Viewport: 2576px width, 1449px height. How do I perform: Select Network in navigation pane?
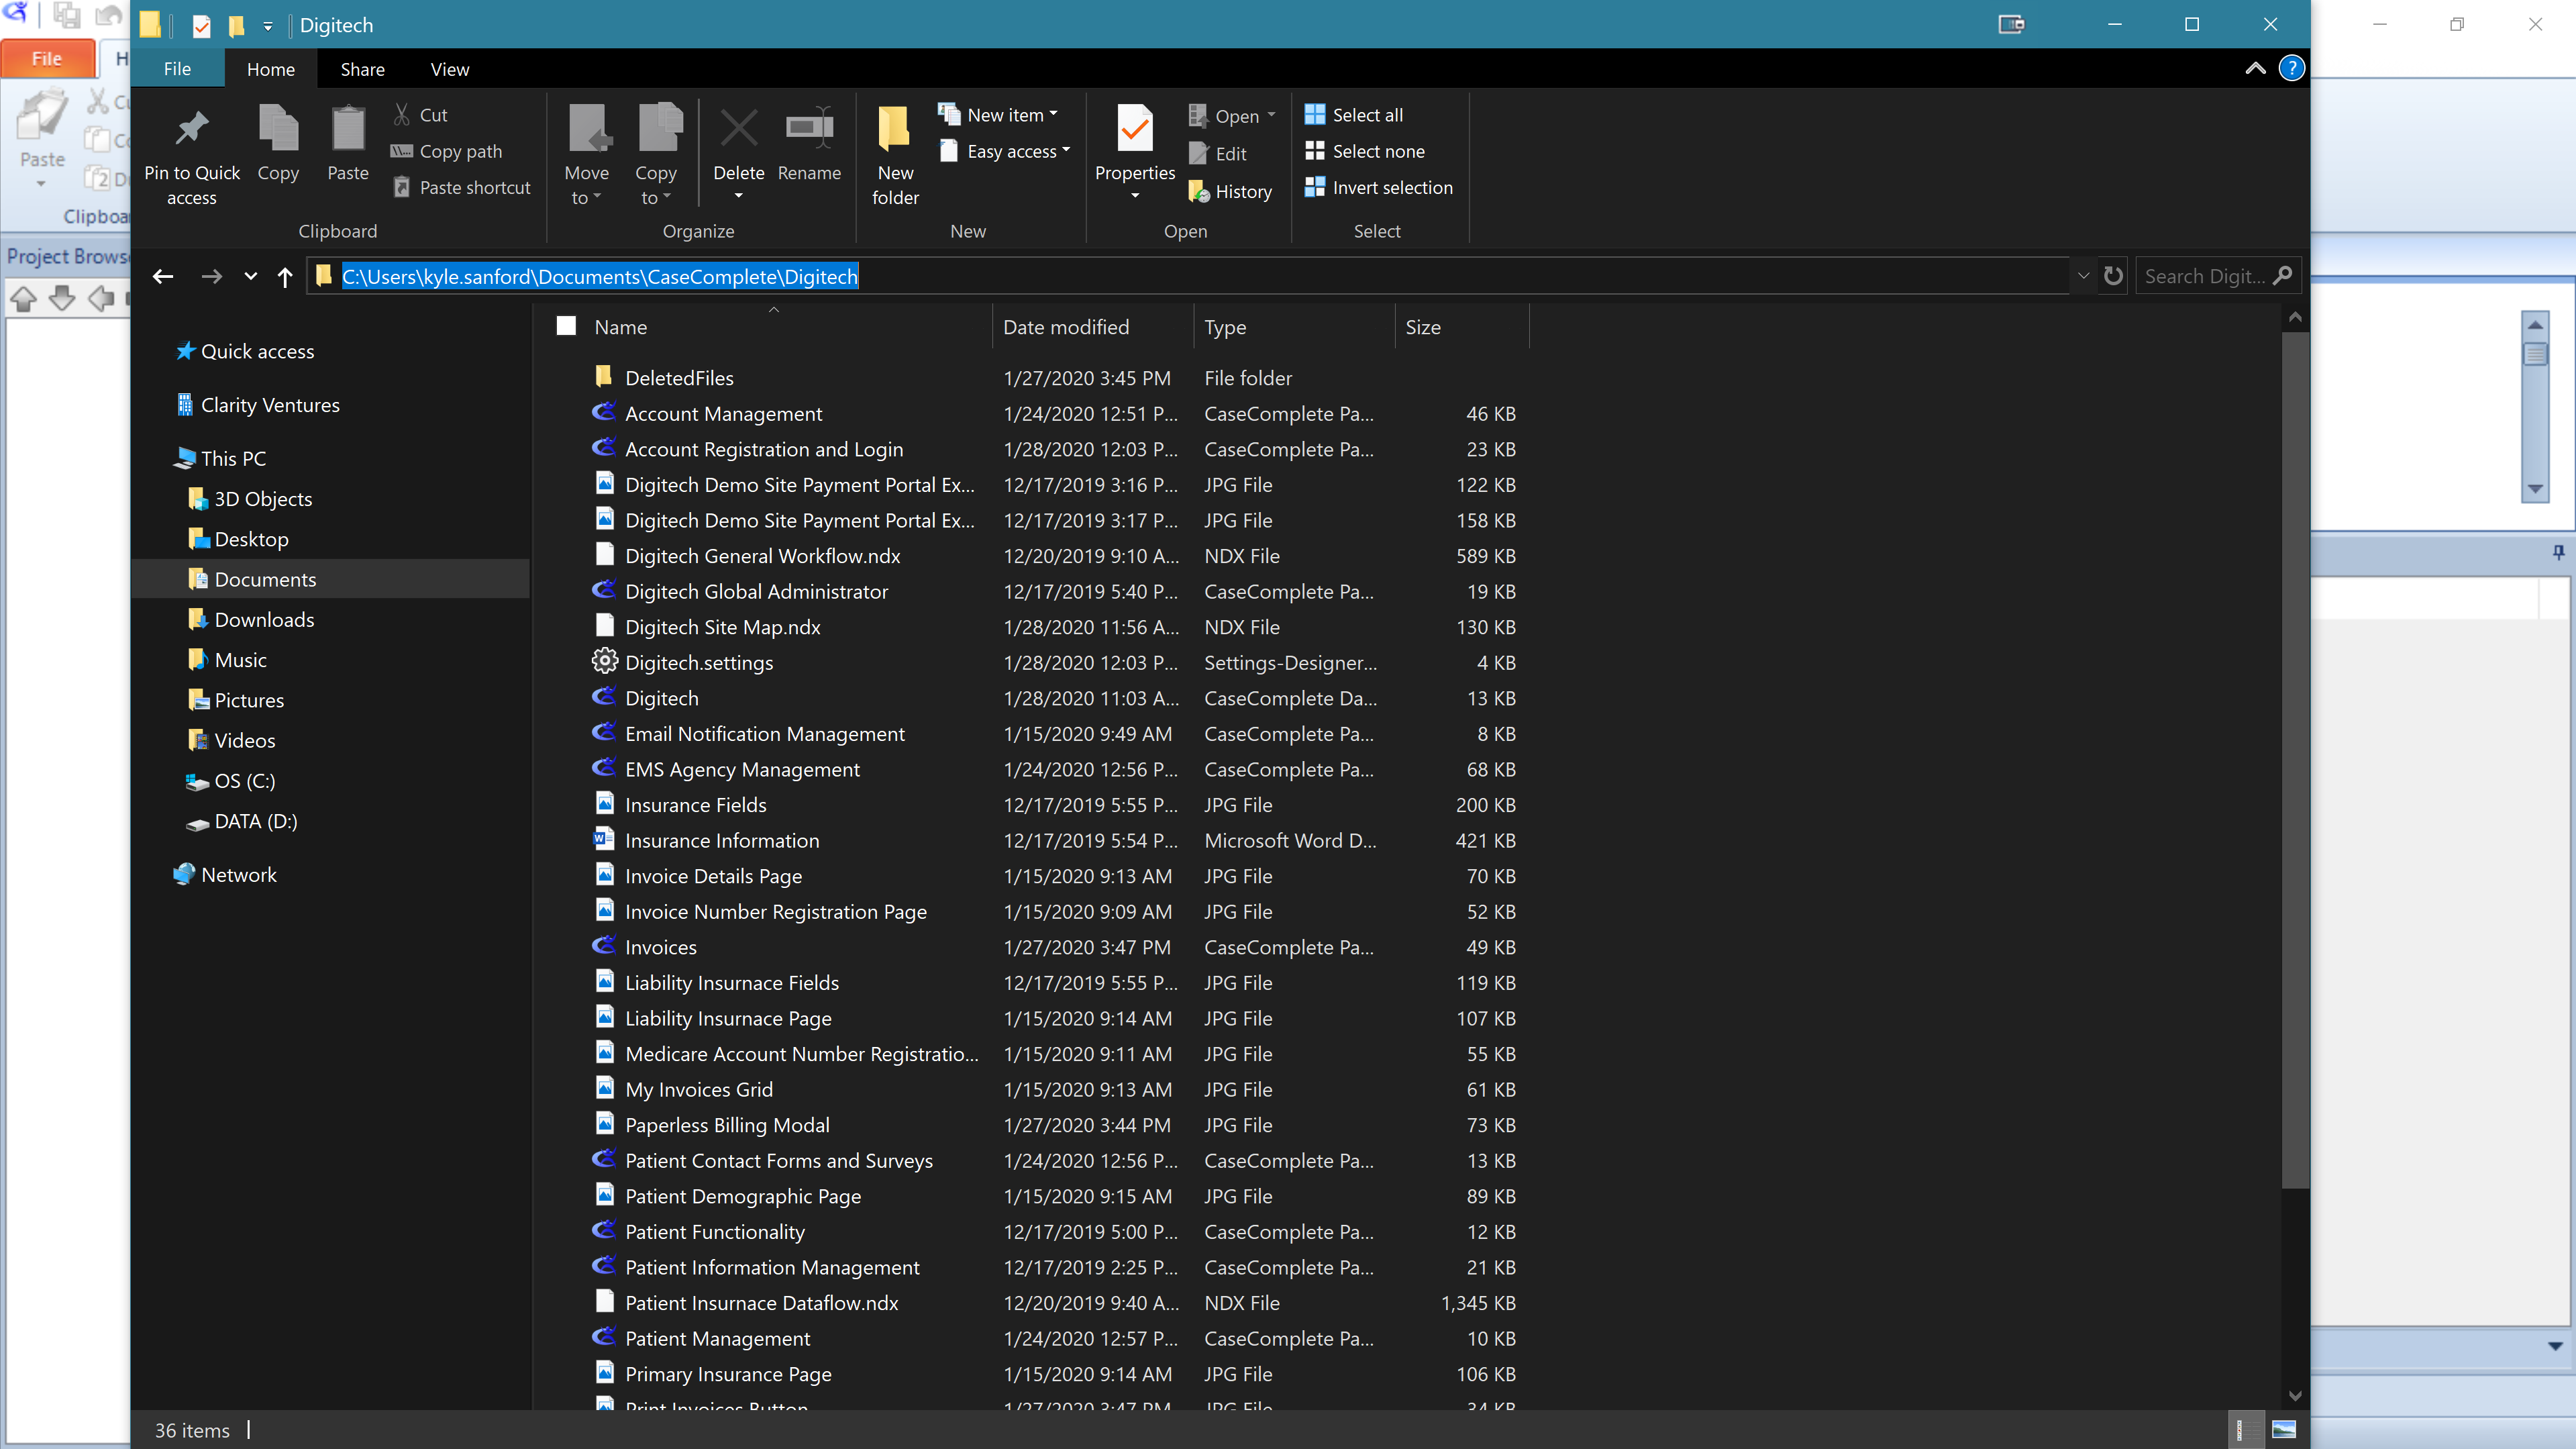[225, 874]
